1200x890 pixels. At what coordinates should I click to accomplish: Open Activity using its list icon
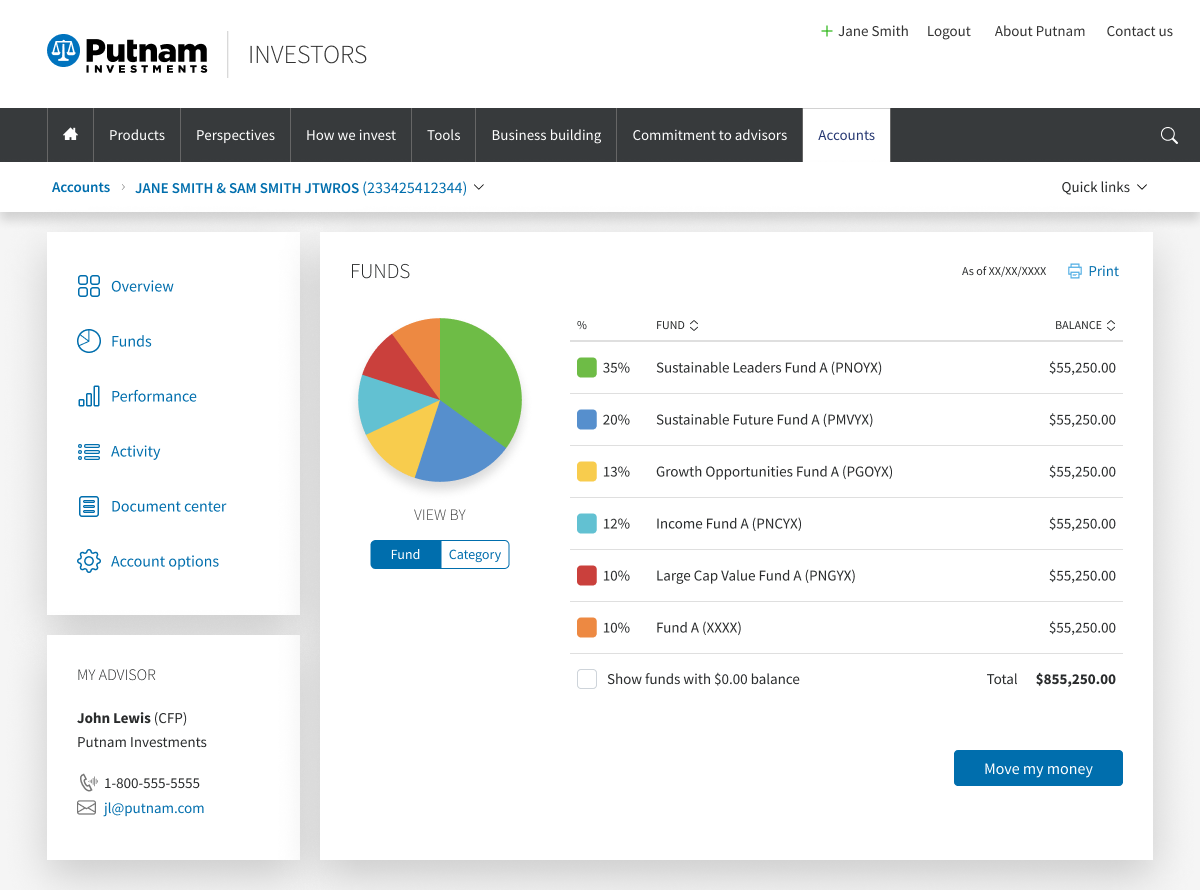(x=88, y=451)
